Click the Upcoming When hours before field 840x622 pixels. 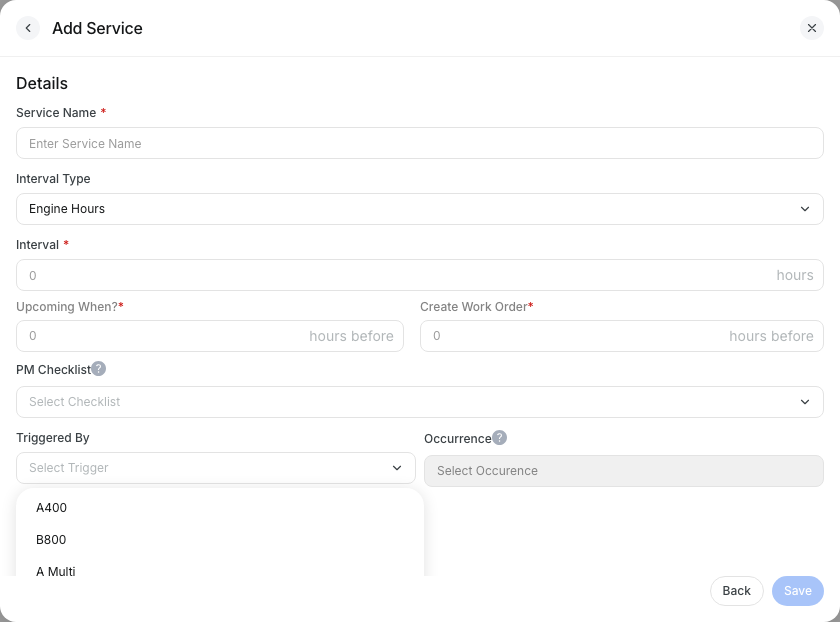point(209,336)
